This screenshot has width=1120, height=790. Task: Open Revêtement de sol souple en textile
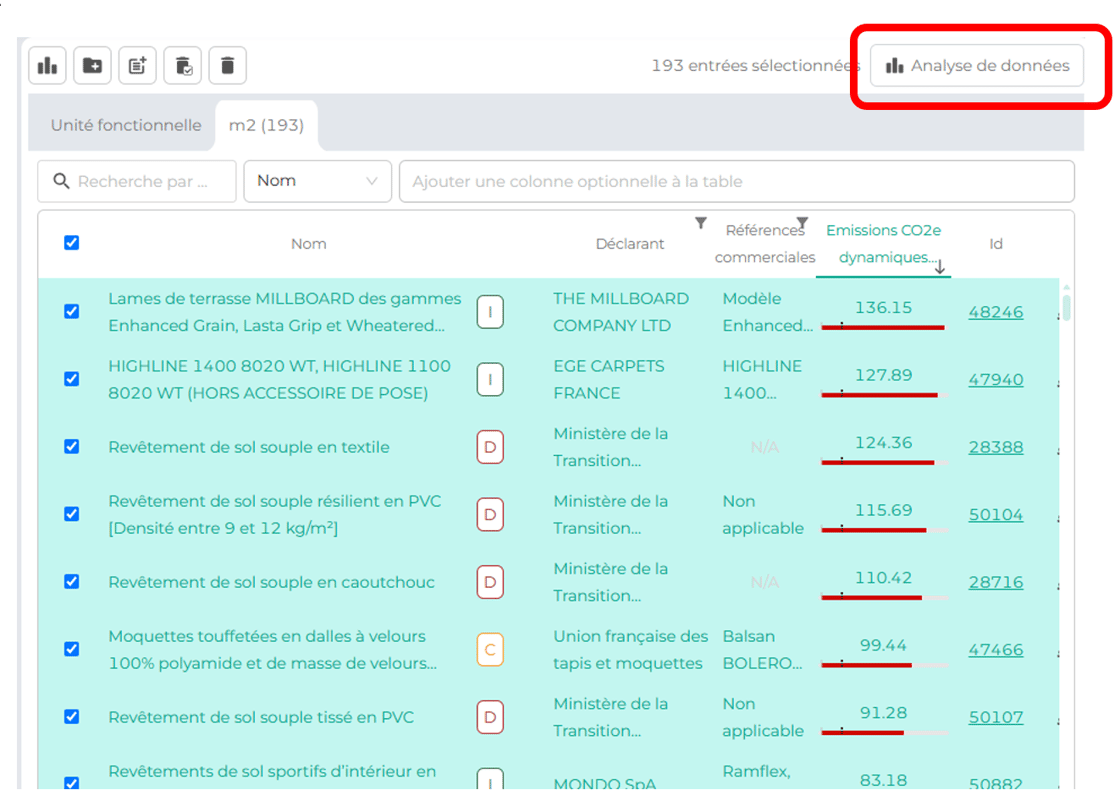point(249,447)
